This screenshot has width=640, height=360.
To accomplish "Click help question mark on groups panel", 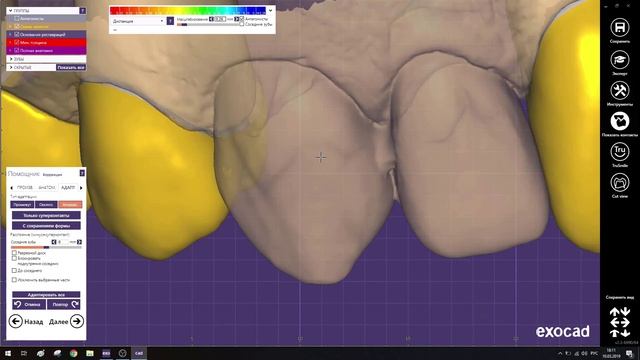I will 82,11.
